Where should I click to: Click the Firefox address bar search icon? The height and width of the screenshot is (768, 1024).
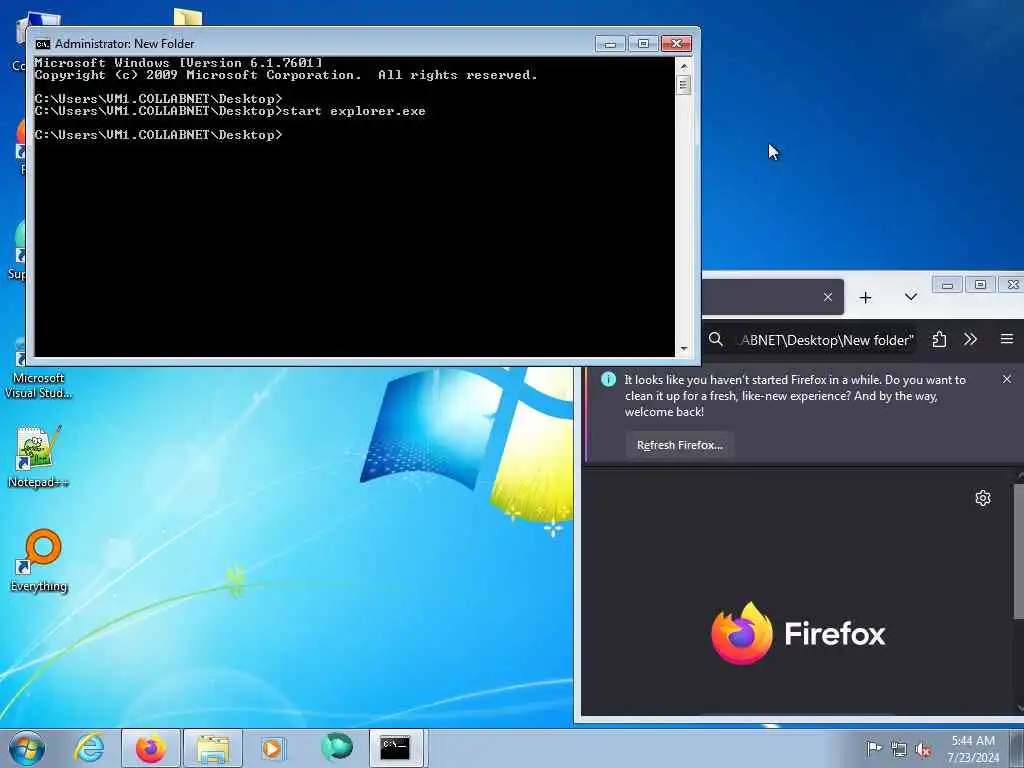click(716, 340)
